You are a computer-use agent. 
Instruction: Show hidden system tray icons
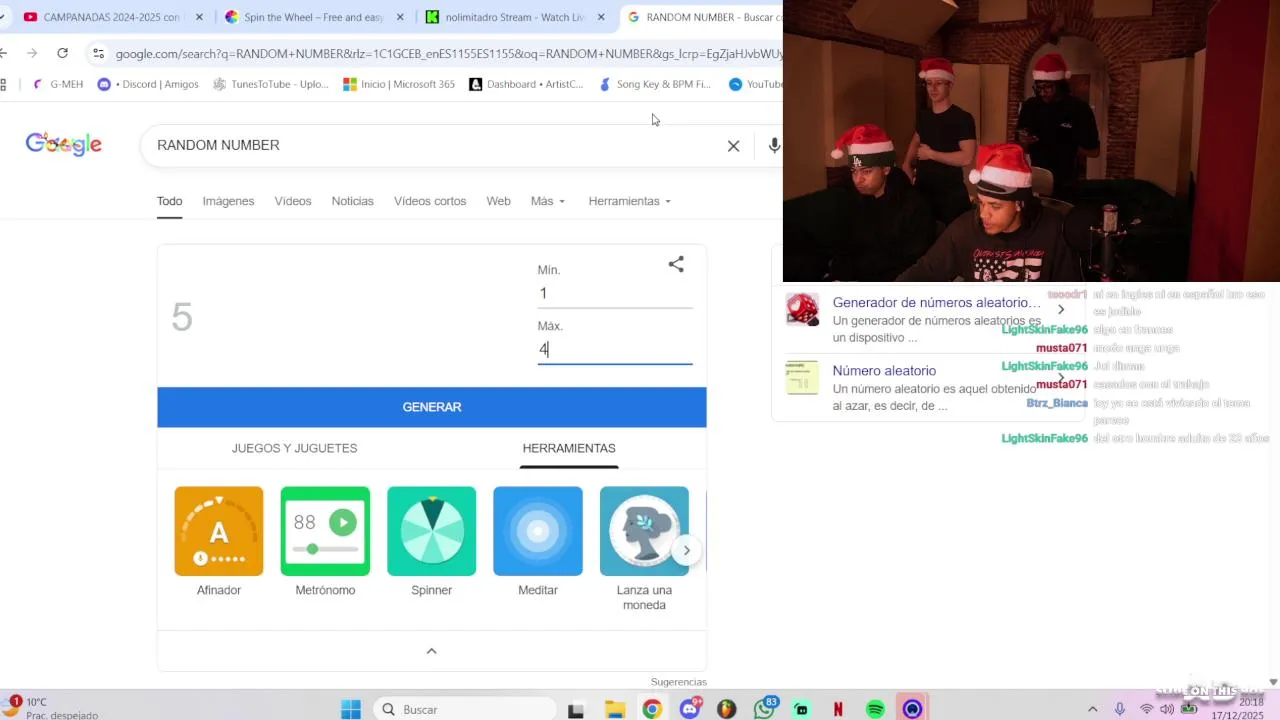pyautogui.click(x=1092, y=709)
